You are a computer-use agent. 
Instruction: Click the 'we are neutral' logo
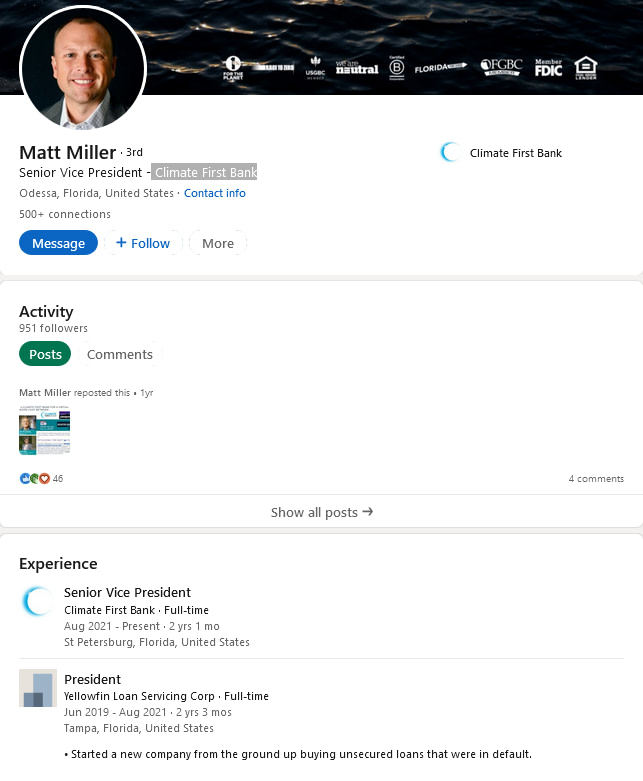click(357, 67)
